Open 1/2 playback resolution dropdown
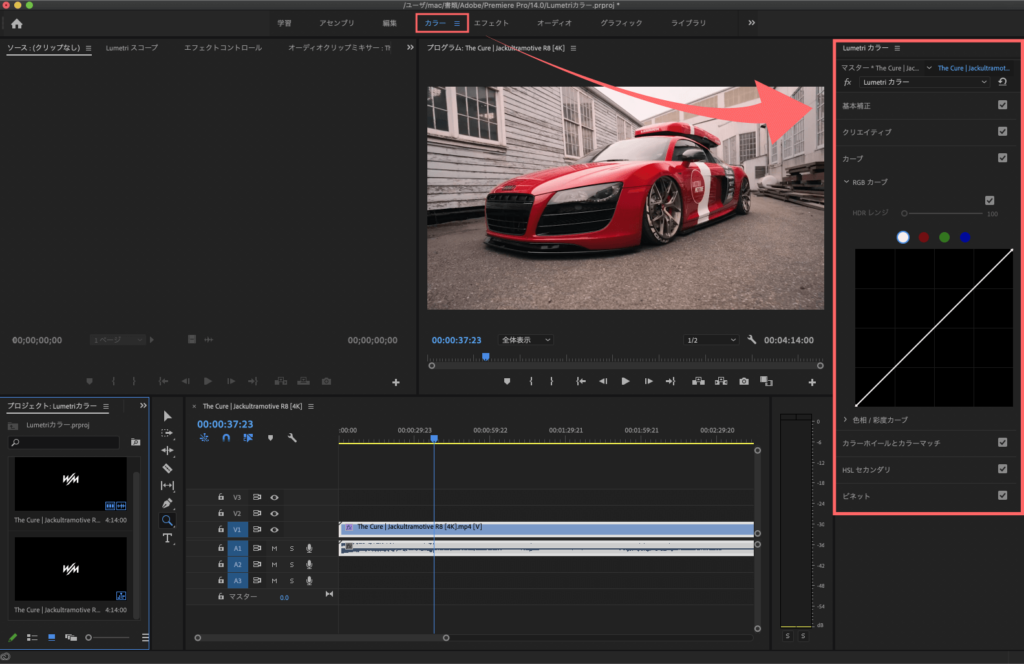The image size is (1024, 664). click(x=711, y=340)
